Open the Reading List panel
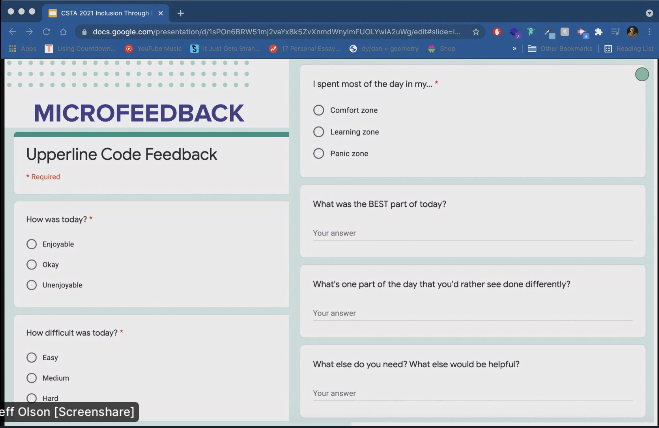Image resolution: width=659 pixels, height=428 pixels. (x=629, y=49)
